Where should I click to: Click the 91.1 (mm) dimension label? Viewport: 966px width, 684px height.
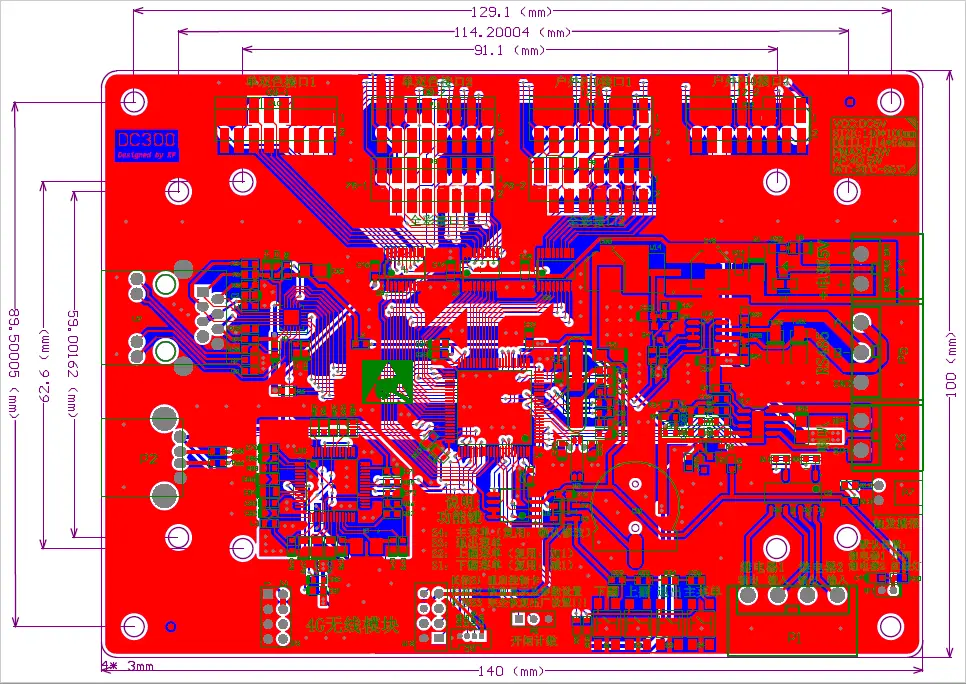coord(510,49)
